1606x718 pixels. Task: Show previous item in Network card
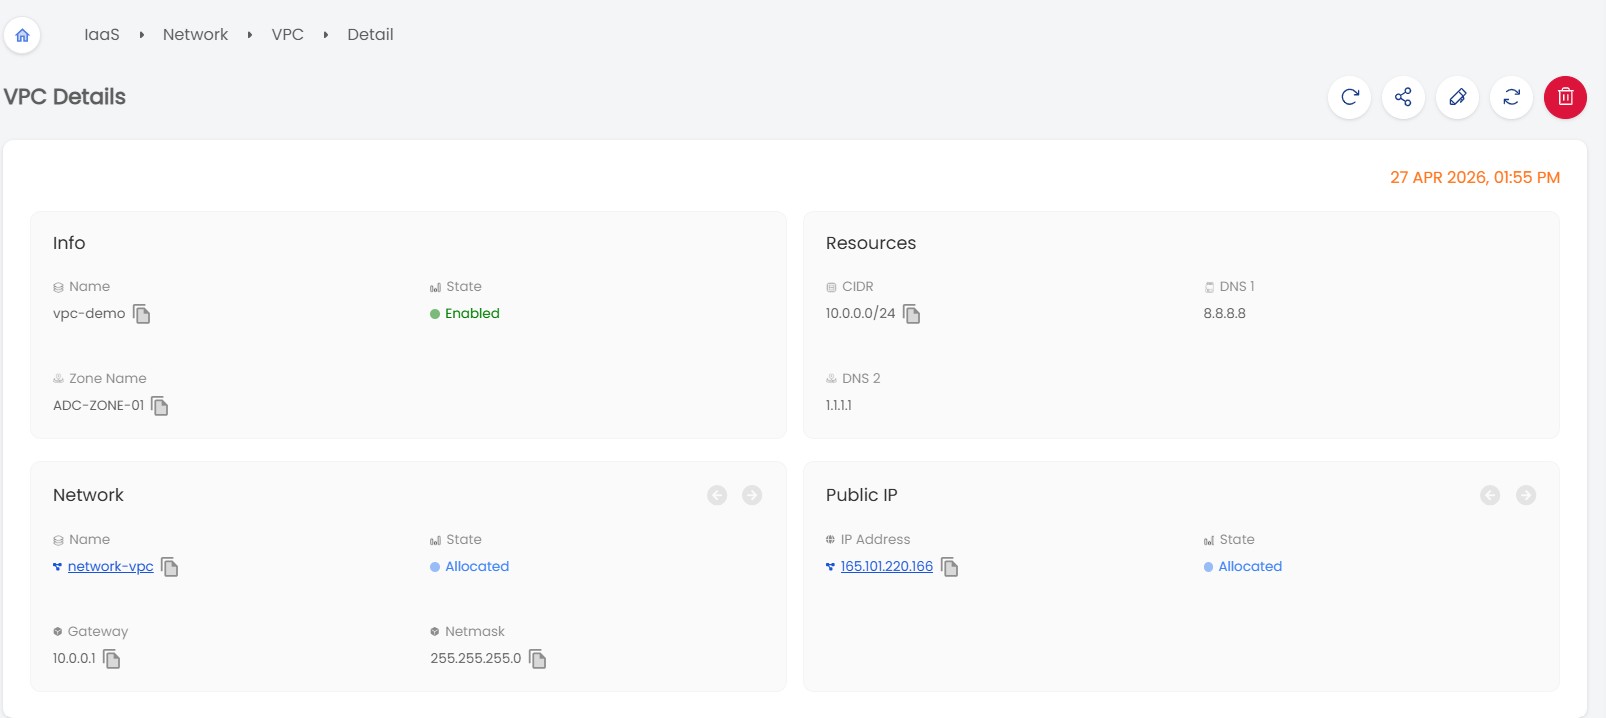[717, 495]
